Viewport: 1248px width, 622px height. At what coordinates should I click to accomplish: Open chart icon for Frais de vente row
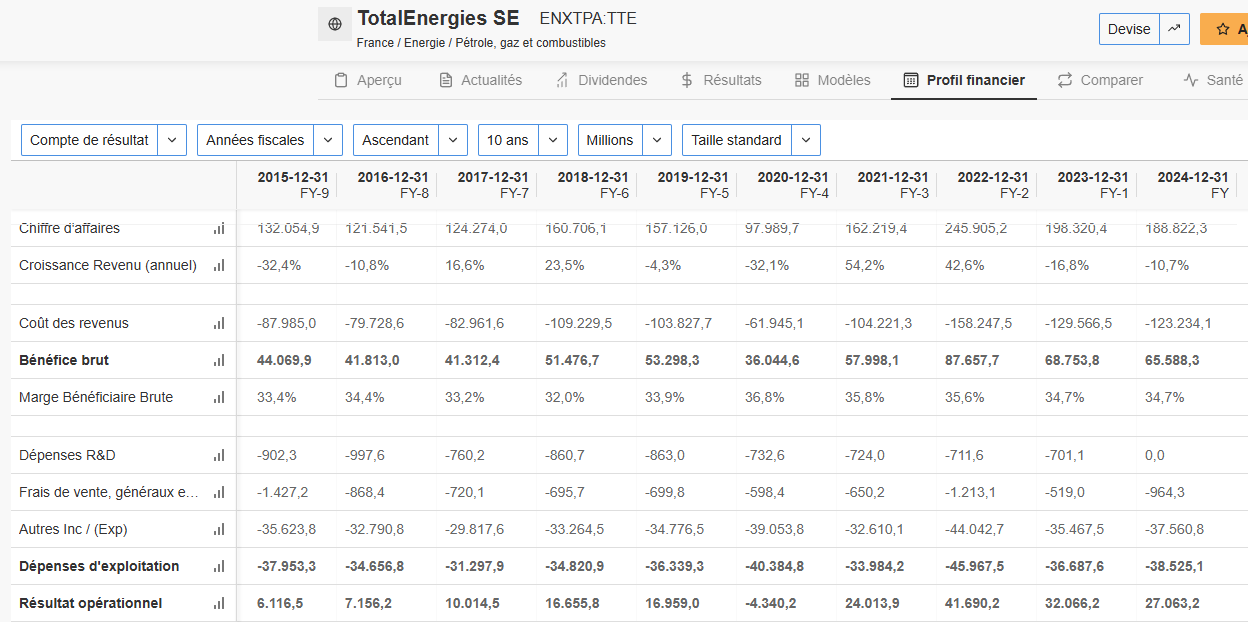point(218,492)
